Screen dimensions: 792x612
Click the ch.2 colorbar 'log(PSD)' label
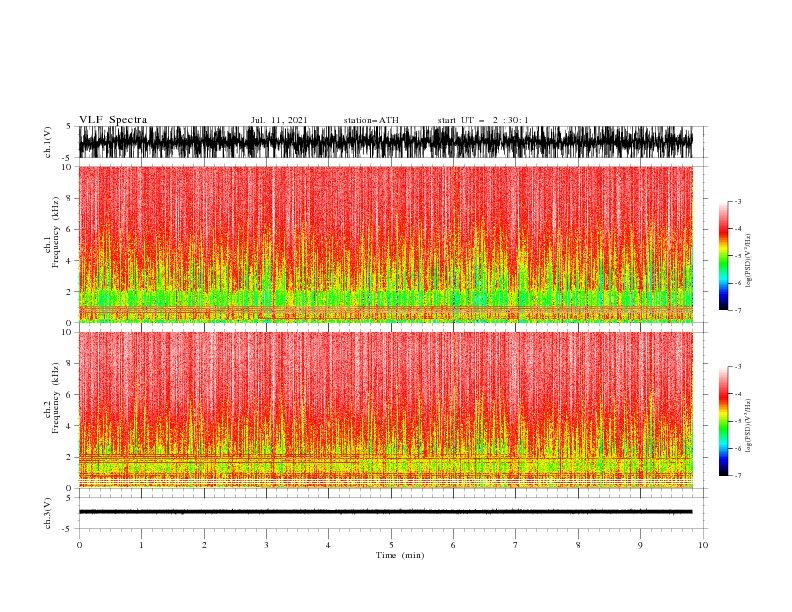tap(749, 426)
